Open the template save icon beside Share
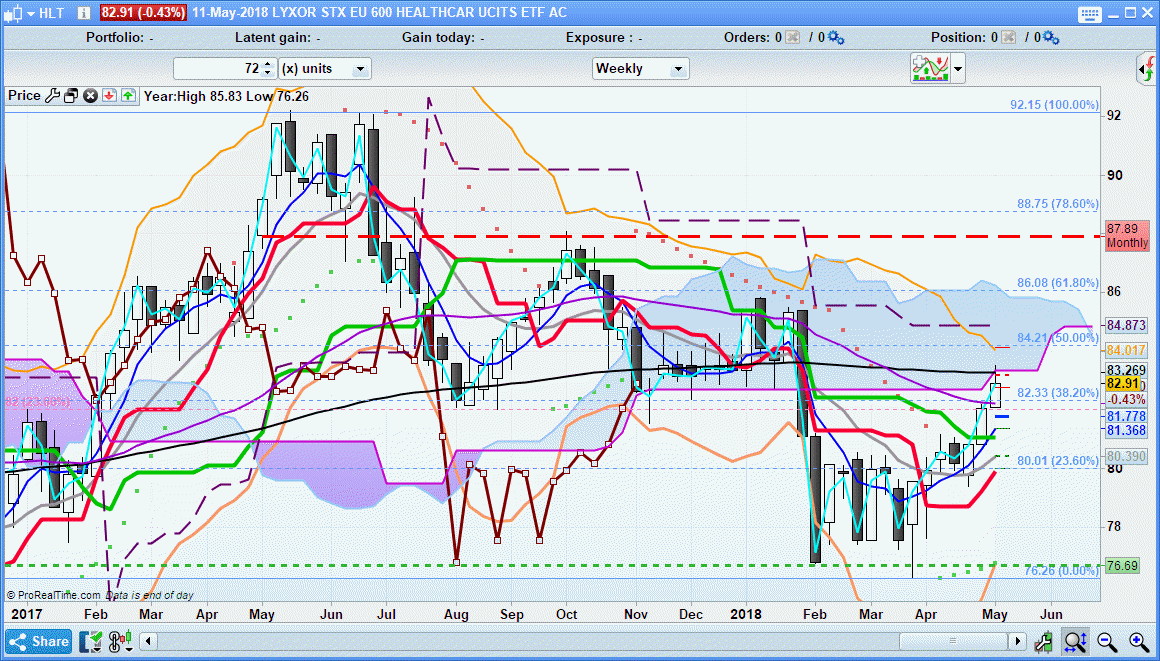The height and width of the screenshot is (661, 1160). point(92,641)
